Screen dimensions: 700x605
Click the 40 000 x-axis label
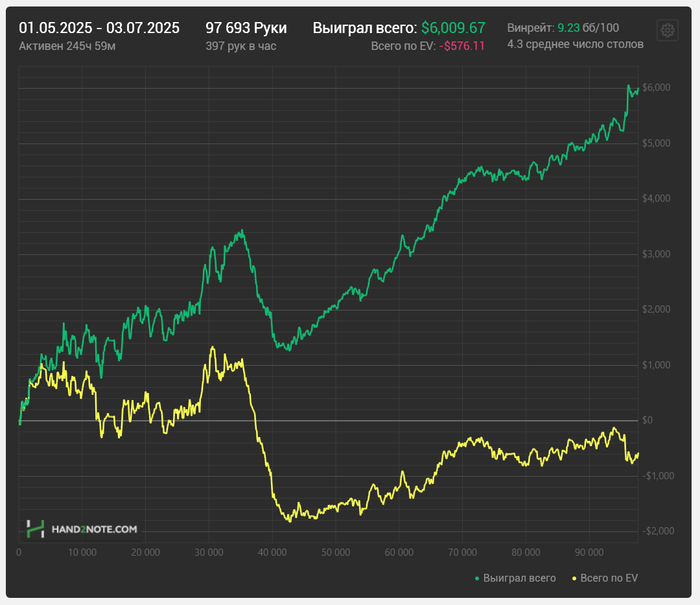click(272, 553)
